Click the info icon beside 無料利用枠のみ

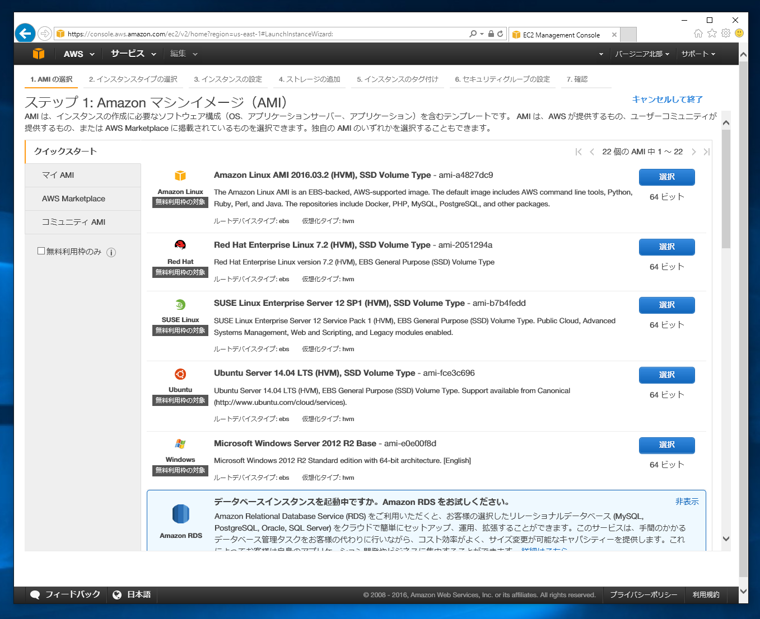111,252
